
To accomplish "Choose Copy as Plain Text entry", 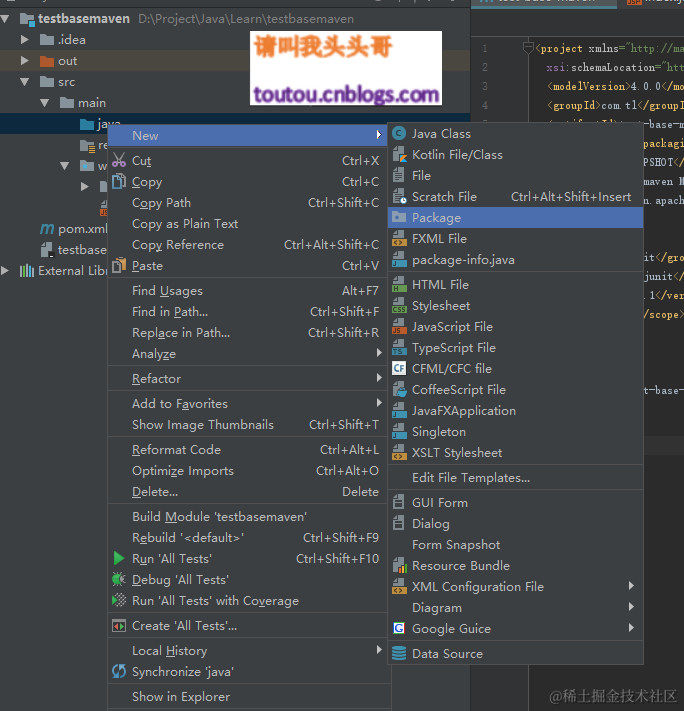I will click(x=247, y=224).
